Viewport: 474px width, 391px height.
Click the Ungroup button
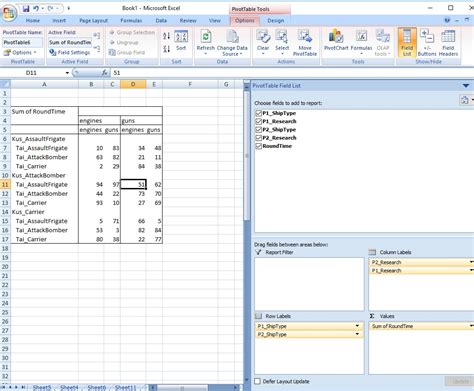point(124,42)
